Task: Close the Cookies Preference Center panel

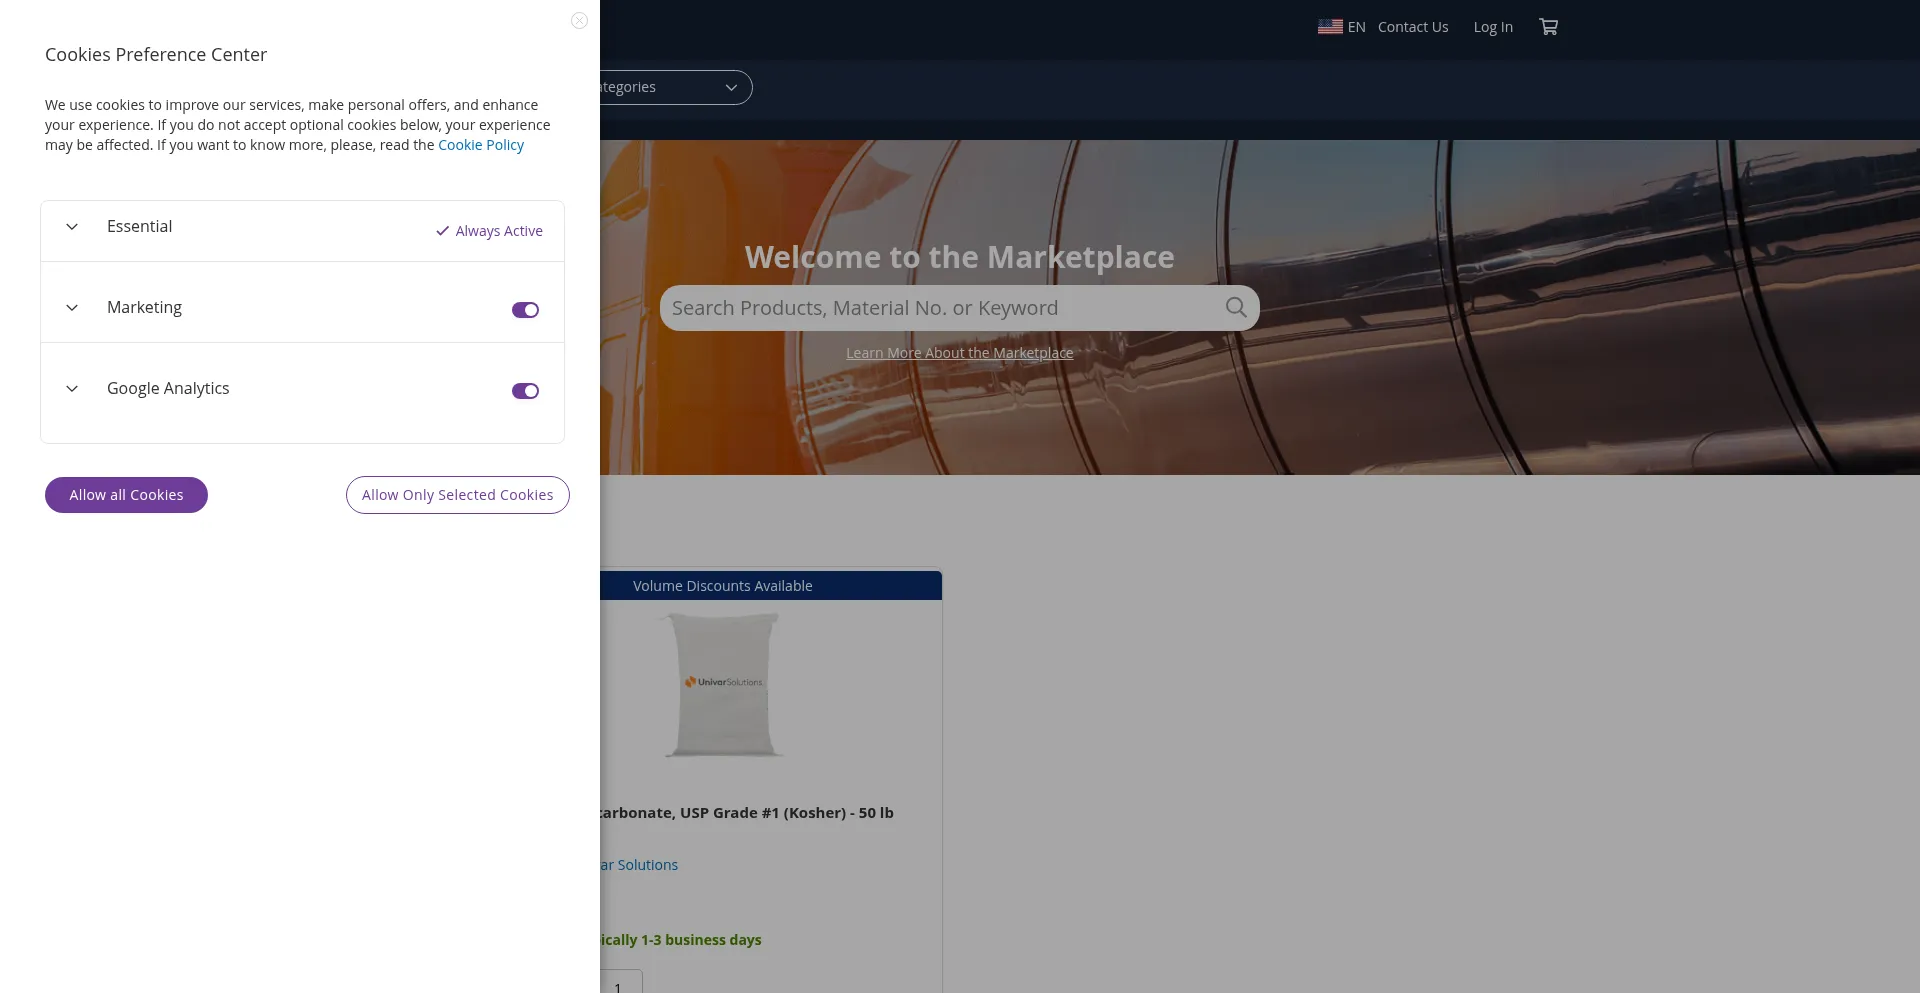Action: click(x=579, y=21)
